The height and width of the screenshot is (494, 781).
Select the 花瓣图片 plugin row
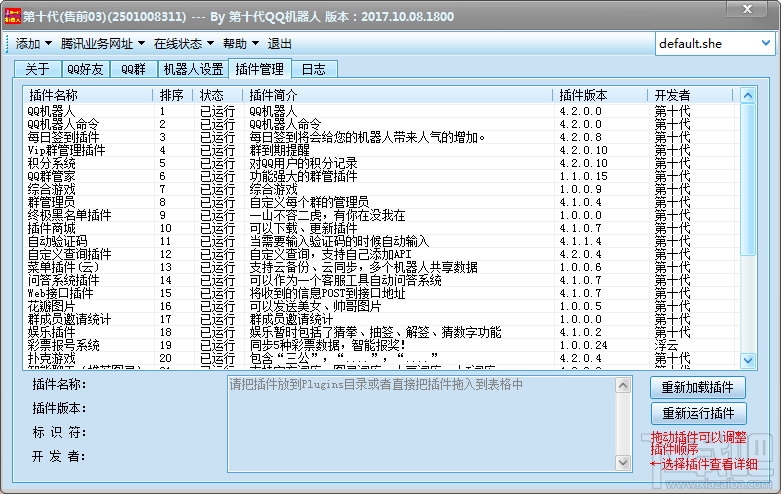[381, 306]
